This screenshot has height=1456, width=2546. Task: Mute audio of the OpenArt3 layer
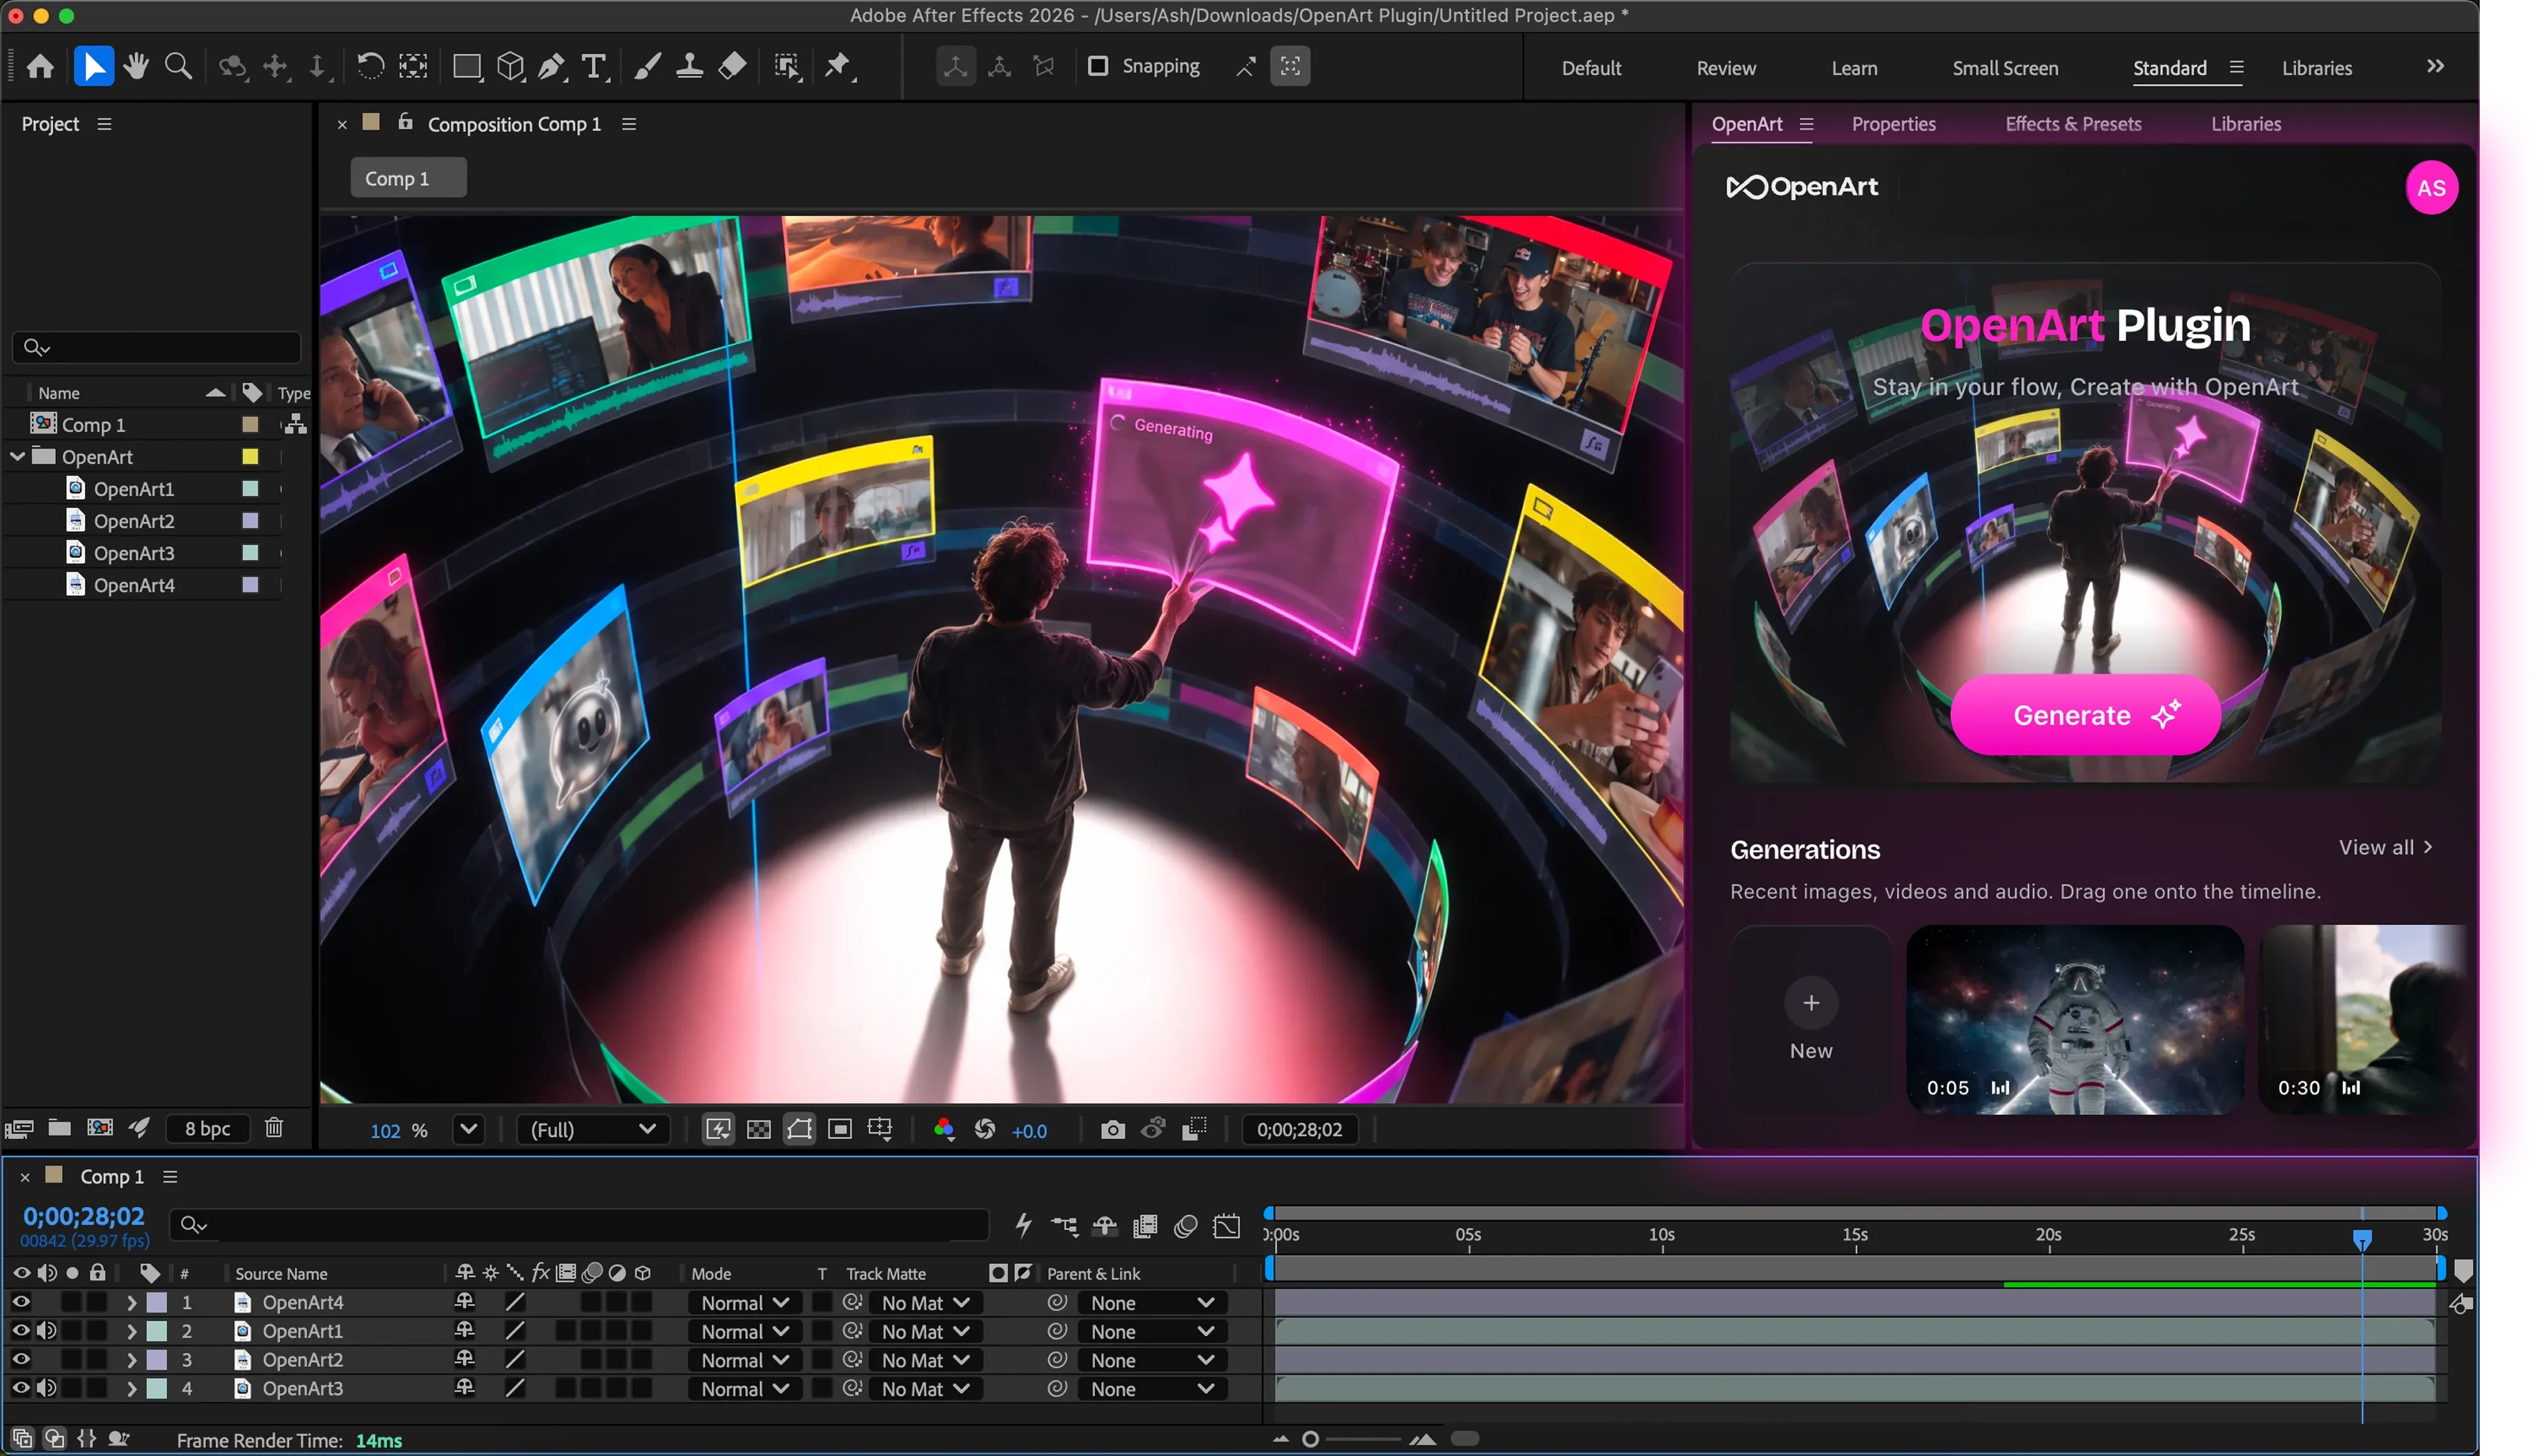pyautogui.click(x=46, y=1388)
